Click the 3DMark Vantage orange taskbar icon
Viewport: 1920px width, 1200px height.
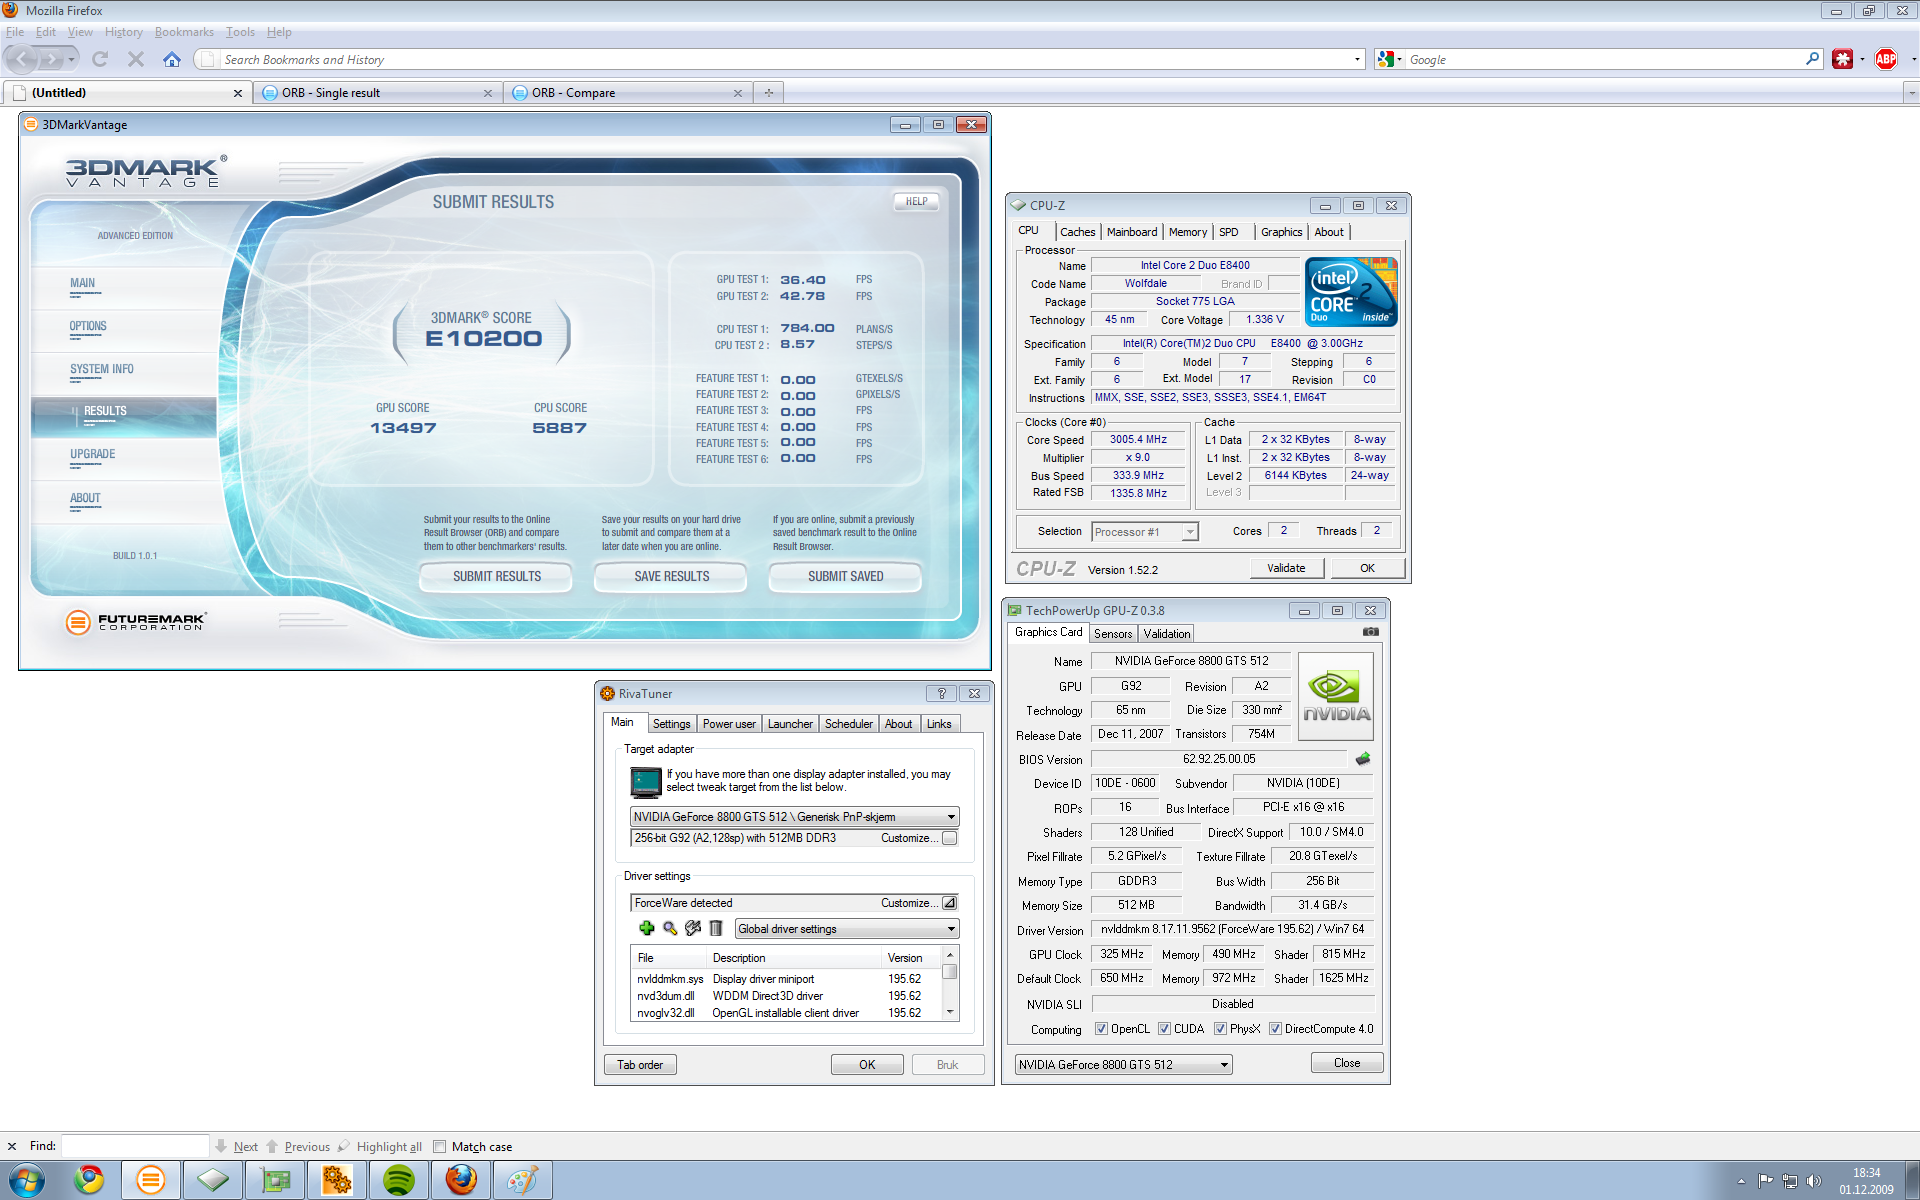tap(151, 1180)
